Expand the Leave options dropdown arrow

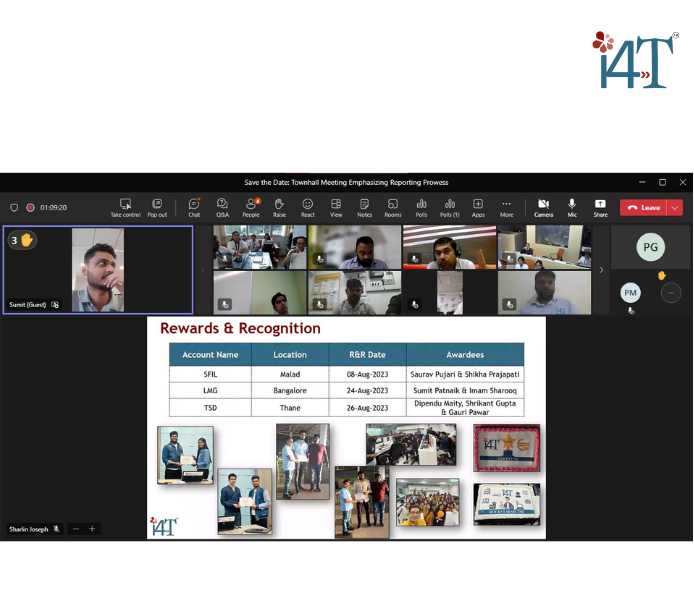tap(675, 208)
